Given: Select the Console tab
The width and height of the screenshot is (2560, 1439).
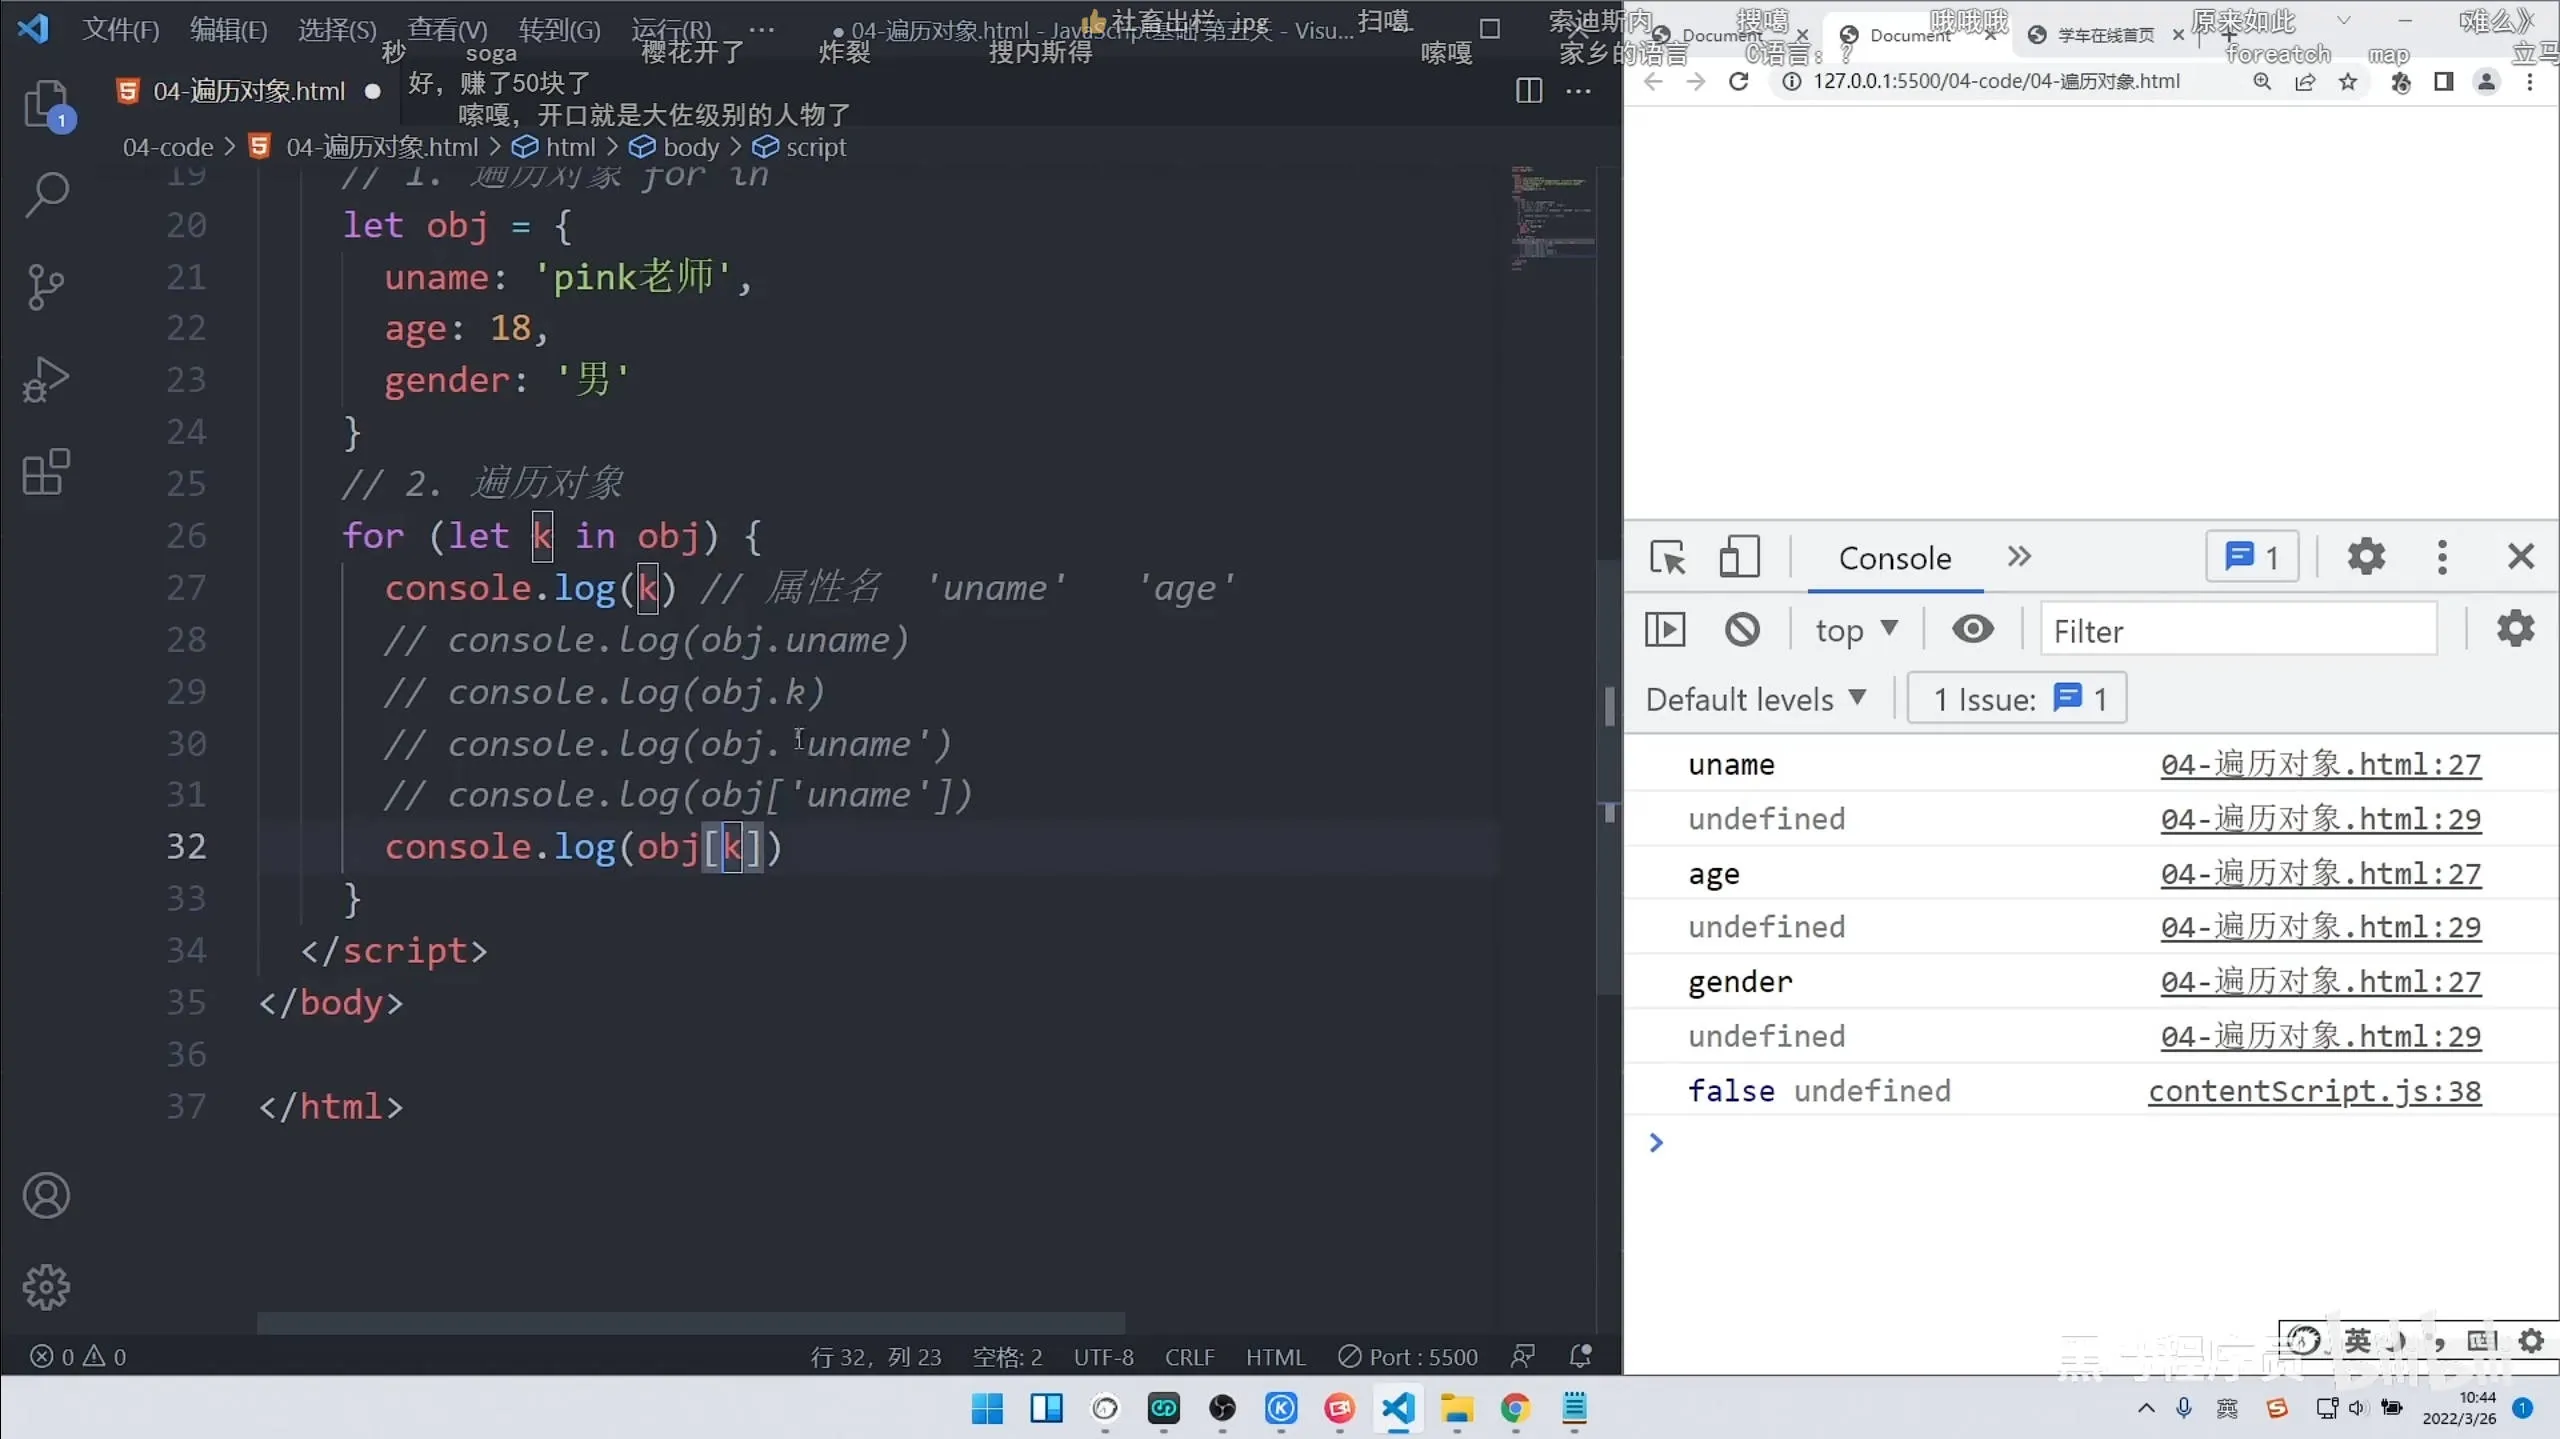Looking at the screenshot, I should point(1894,558).
